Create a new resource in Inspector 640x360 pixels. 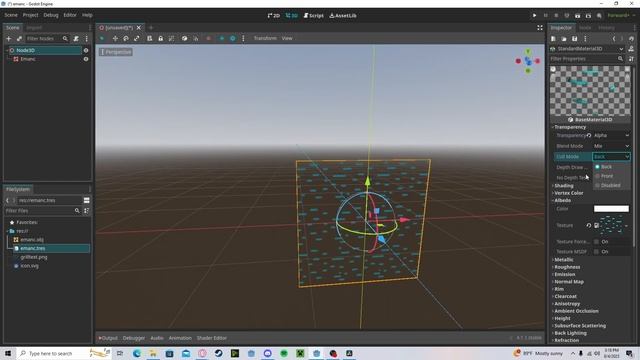click(x=553, y=38)
